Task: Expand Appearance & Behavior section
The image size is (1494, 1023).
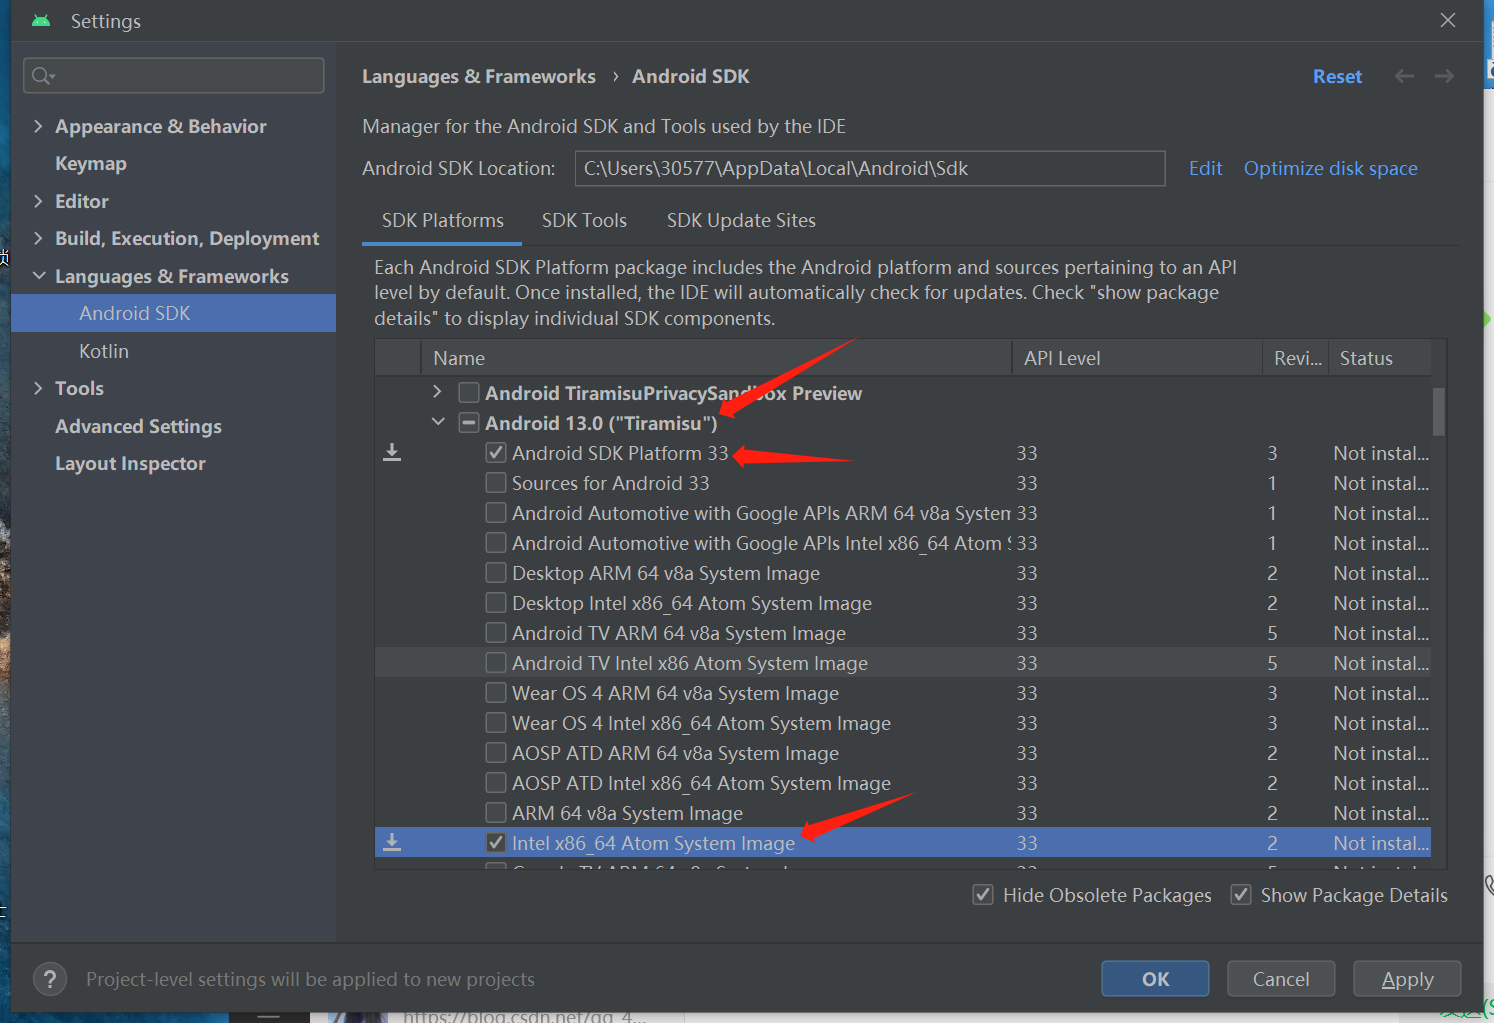Action: pos(38,126)
